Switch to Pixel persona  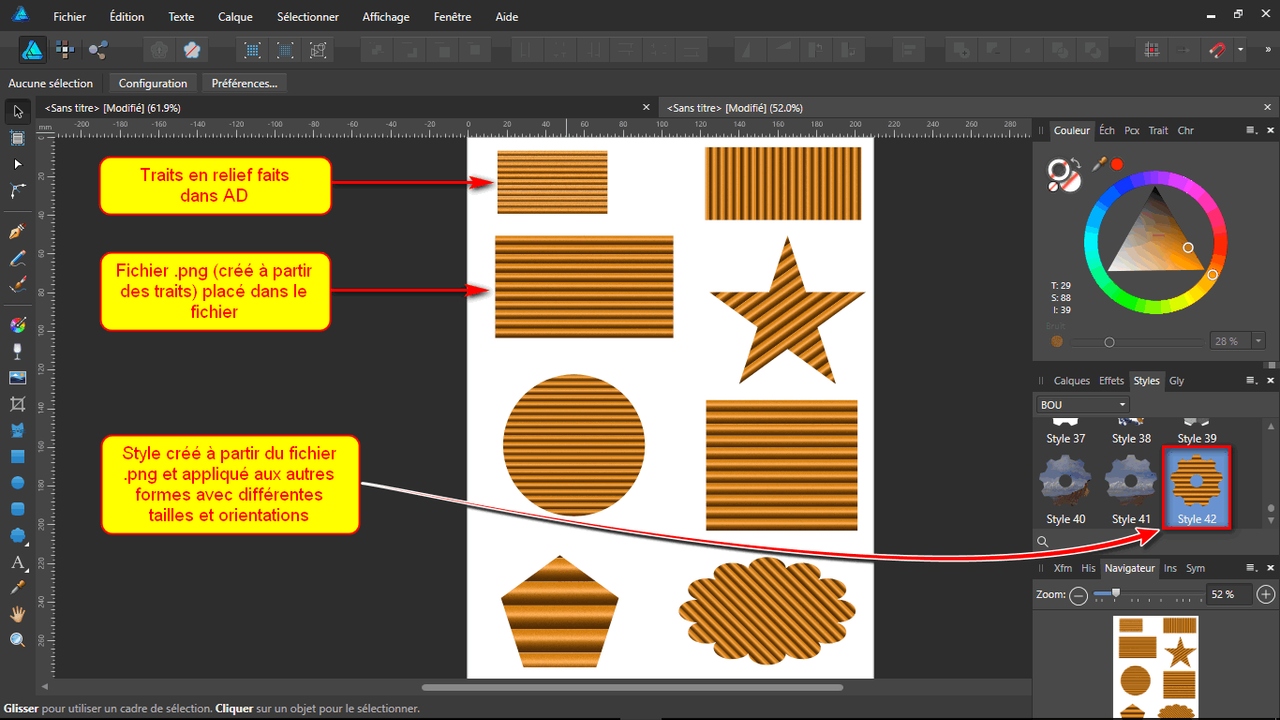click(65, 49)
